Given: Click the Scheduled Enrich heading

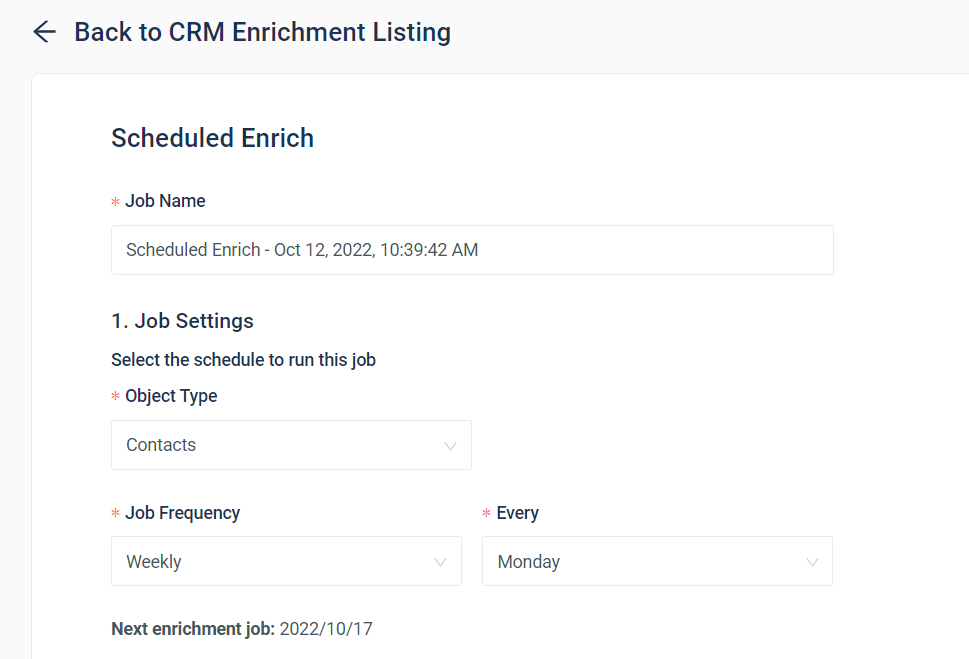Looking at the screenshot, I should click(x=212, y=138).
